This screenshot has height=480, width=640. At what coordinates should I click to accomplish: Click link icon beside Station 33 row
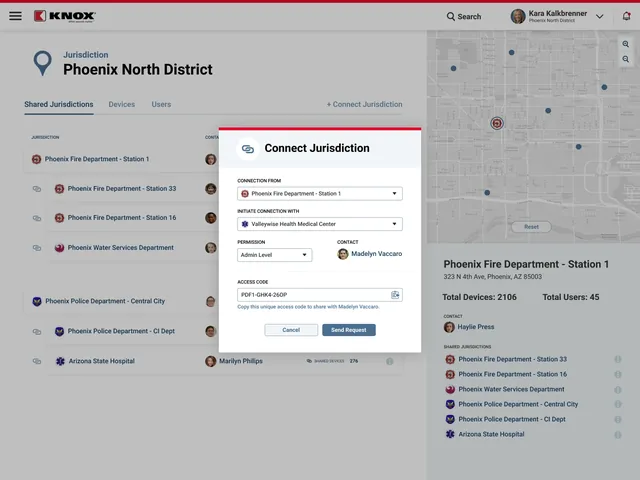[x=37, y=189]
